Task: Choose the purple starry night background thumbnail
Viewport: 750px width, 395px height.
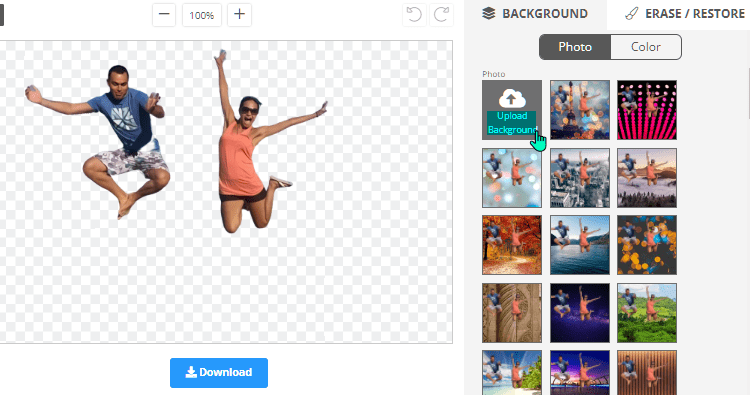Action: tap(580, 313)
